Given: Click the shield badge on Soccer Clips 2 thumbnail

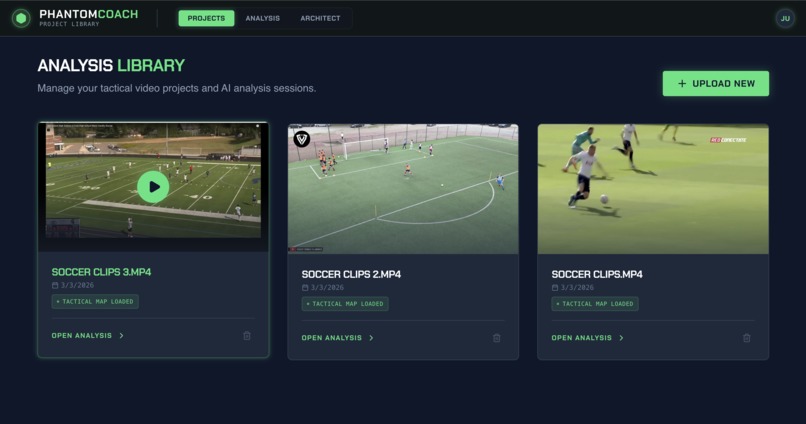Looking at the screenshot, I should pyautogui.click(x=302, y=138).
